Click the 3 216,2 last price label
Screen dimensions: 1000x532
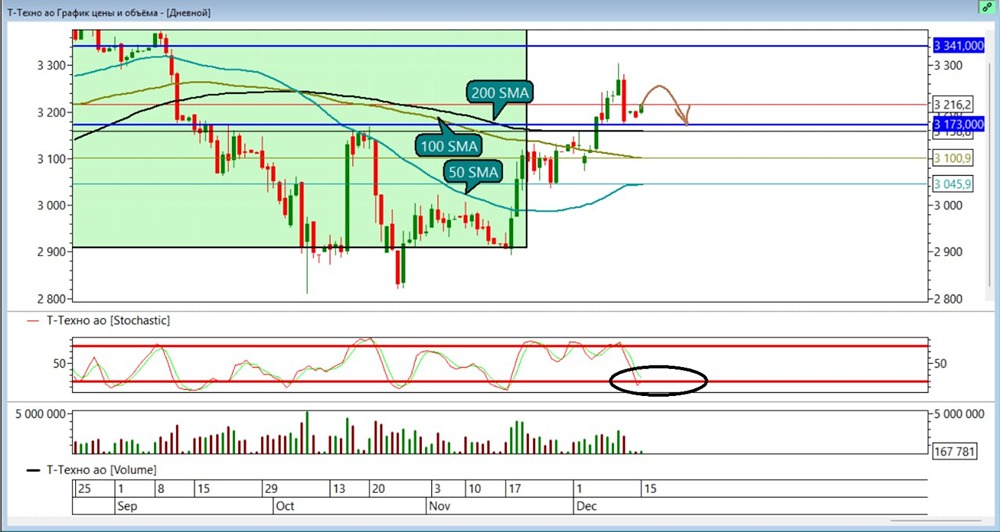(x=952, y=104)
